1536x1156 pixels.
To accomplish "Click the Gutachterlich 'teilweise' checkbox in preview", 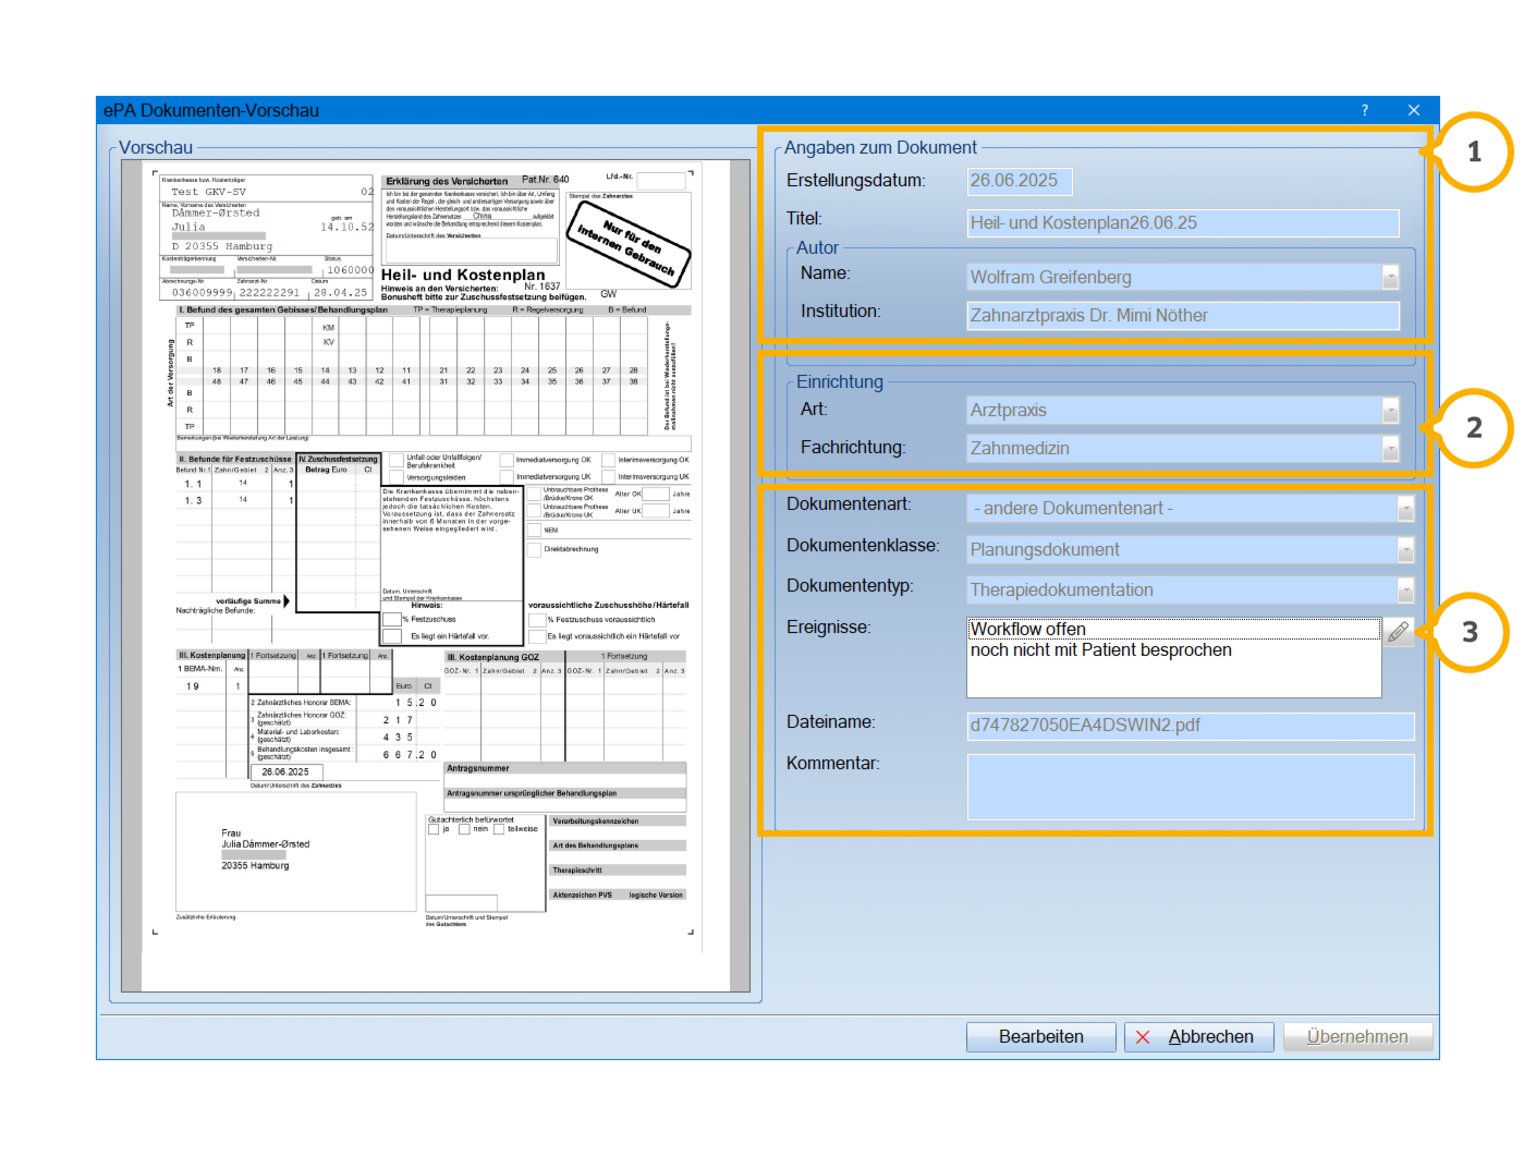I will (498, 829).
